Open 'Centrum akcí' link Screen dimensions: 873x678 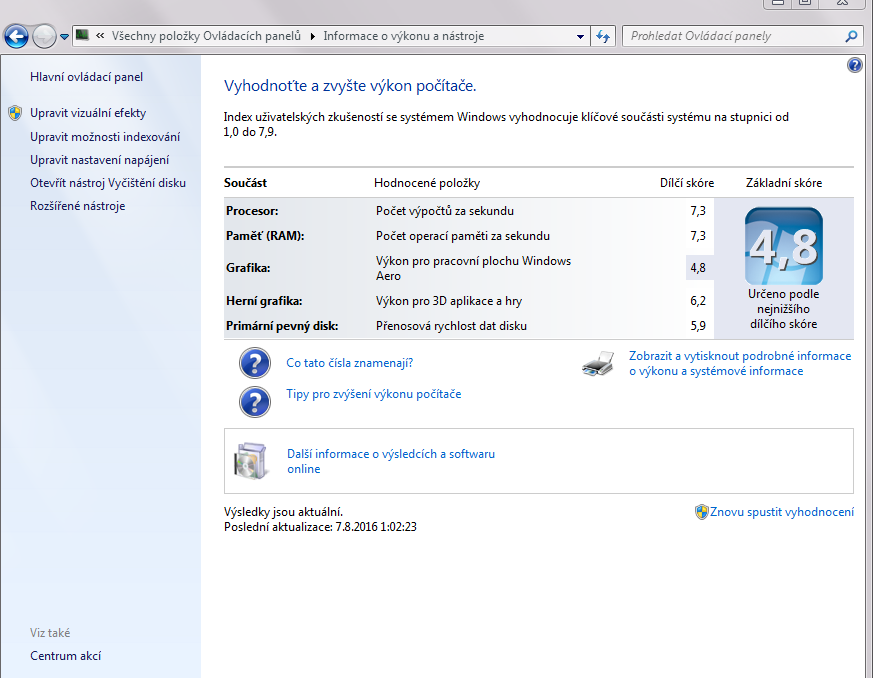pyautogui.click(x=66, y=656)
